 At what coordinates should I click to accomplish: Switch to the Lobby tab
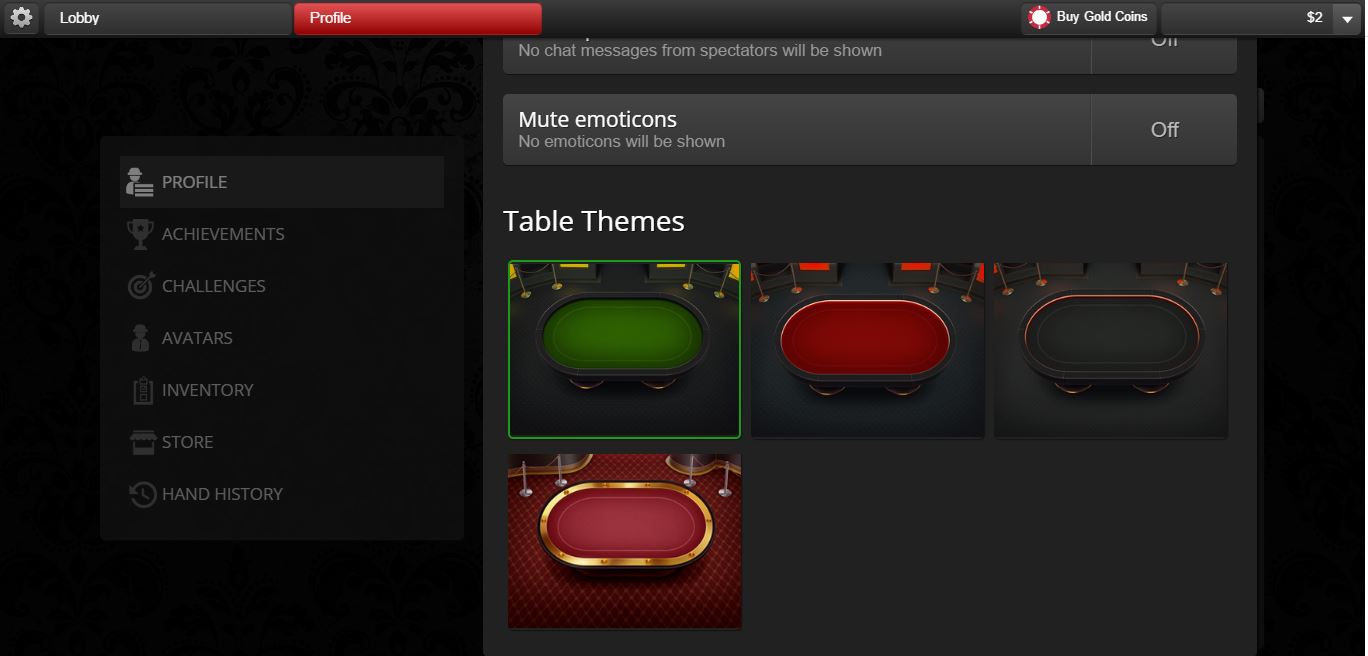(x=167, y=18)
